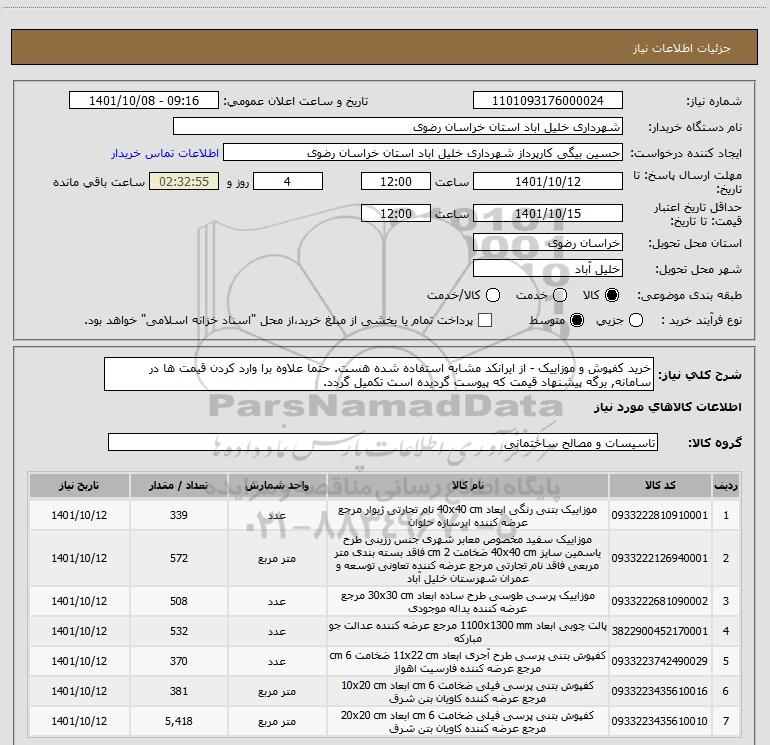Click the کفپوش بتنی پرسی طرح آجری name
This screenshot has width=770, height=745.
click(468, 662)
